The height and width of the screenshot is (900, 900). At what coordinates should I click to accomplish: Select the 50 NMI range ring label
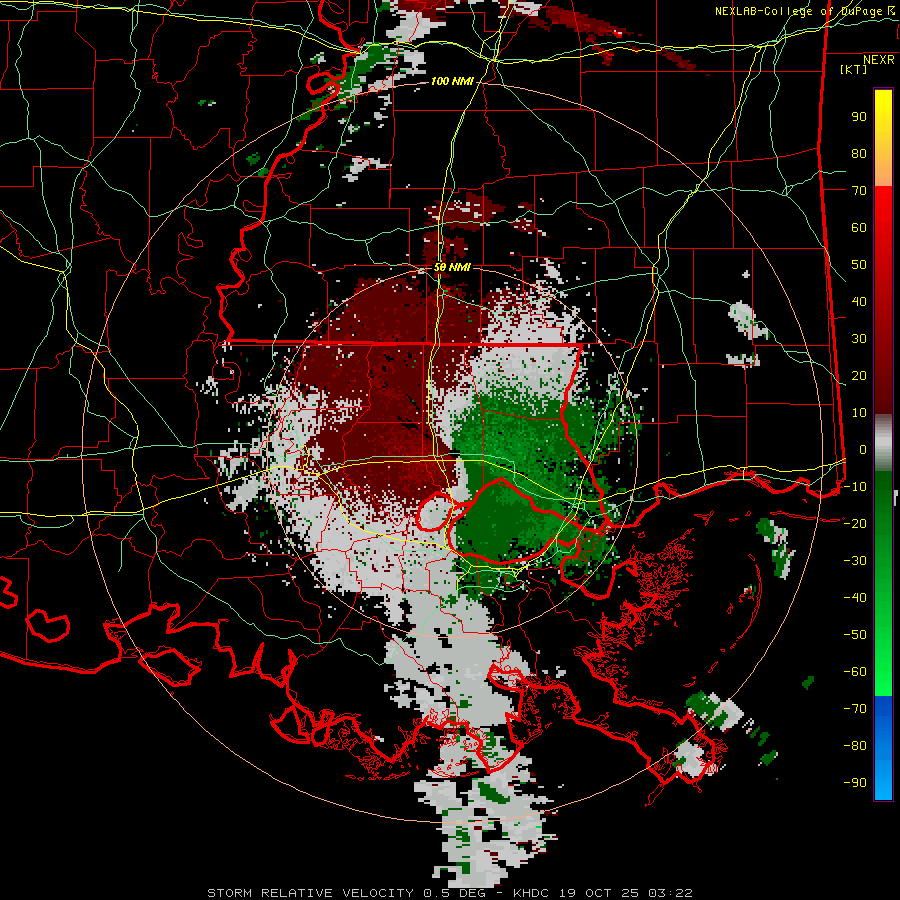pos(452,267)
